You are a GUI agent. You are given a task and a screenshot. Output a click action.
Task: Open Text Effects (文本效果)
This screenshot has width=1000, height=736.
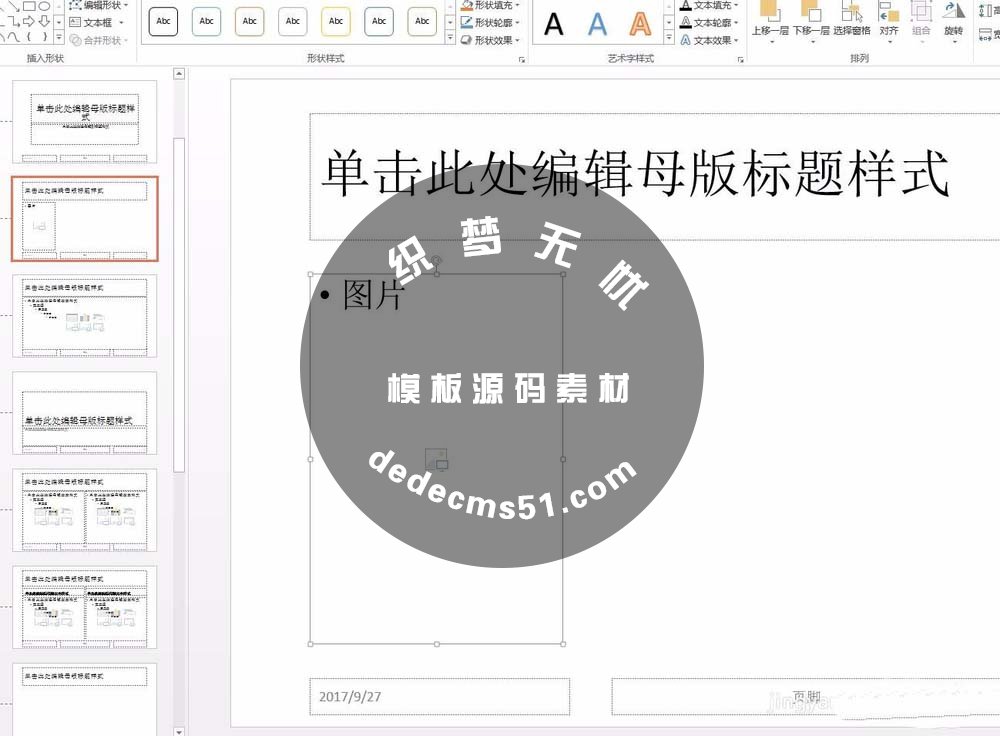(x=687, y=38)
